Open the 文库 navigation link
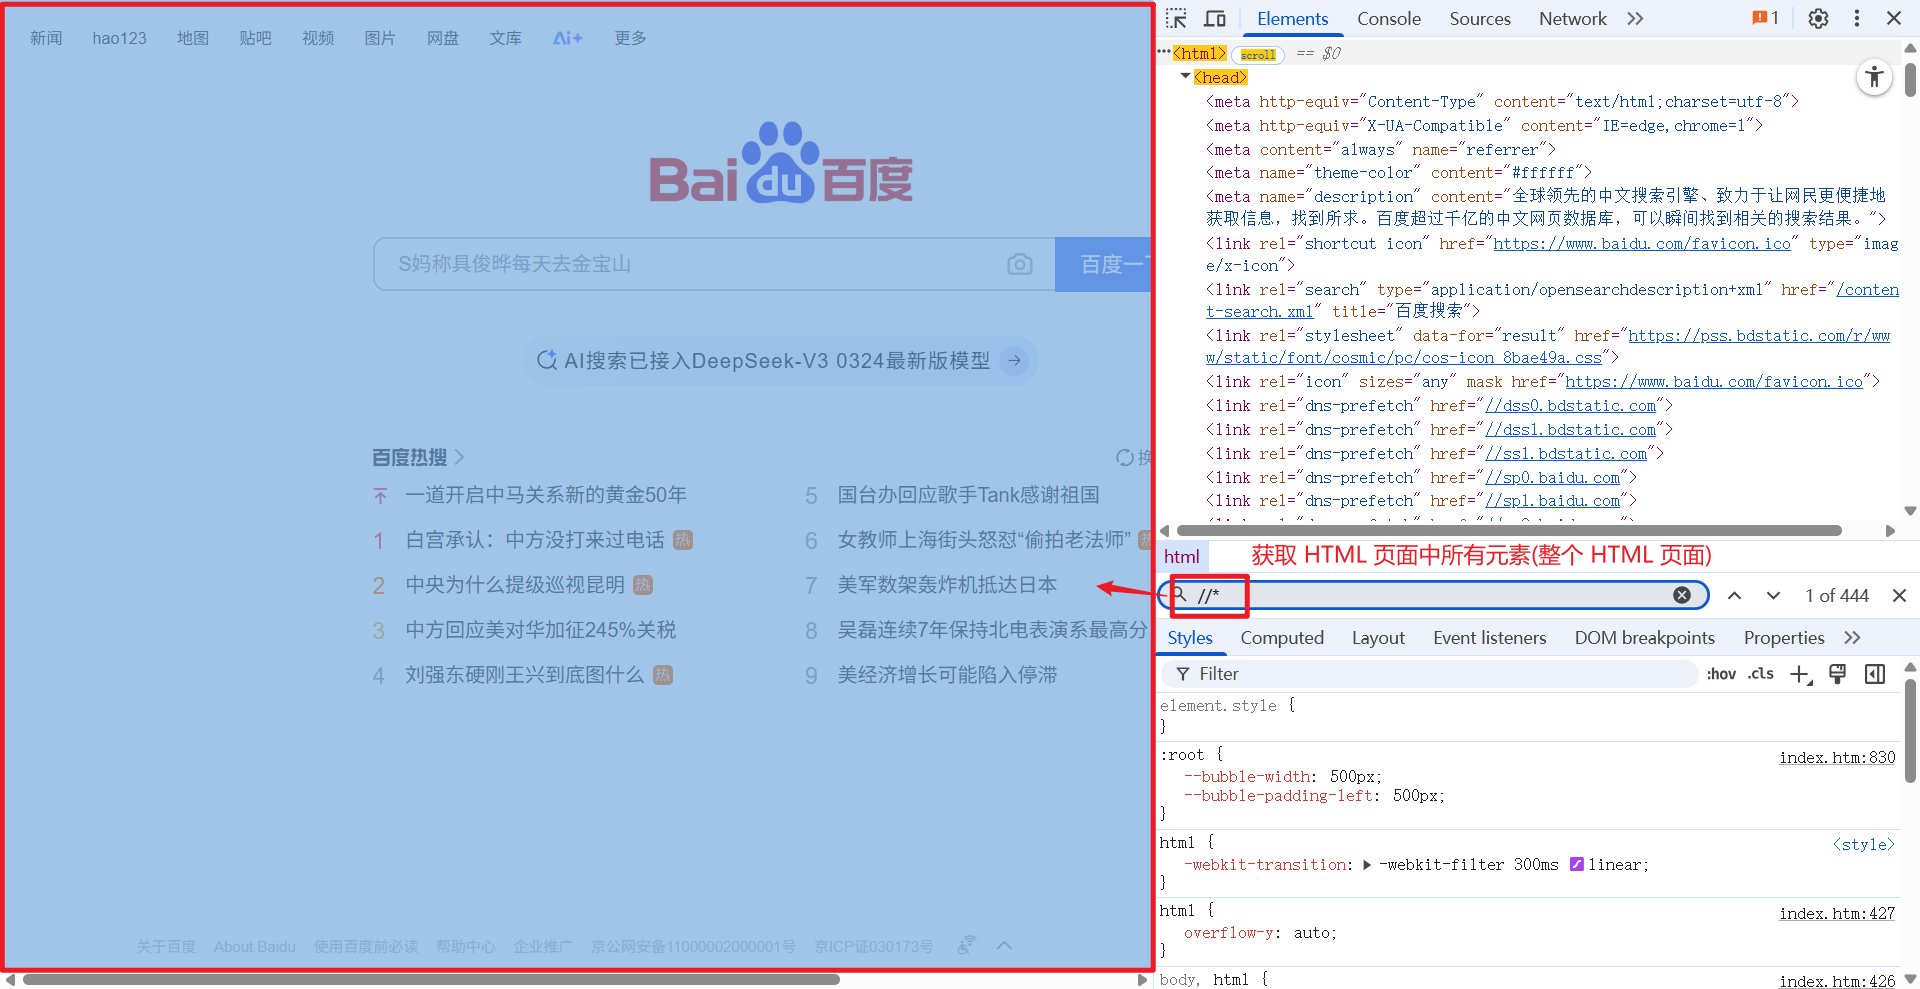Viewport: 1920px width, 989px height. point(505,38)
